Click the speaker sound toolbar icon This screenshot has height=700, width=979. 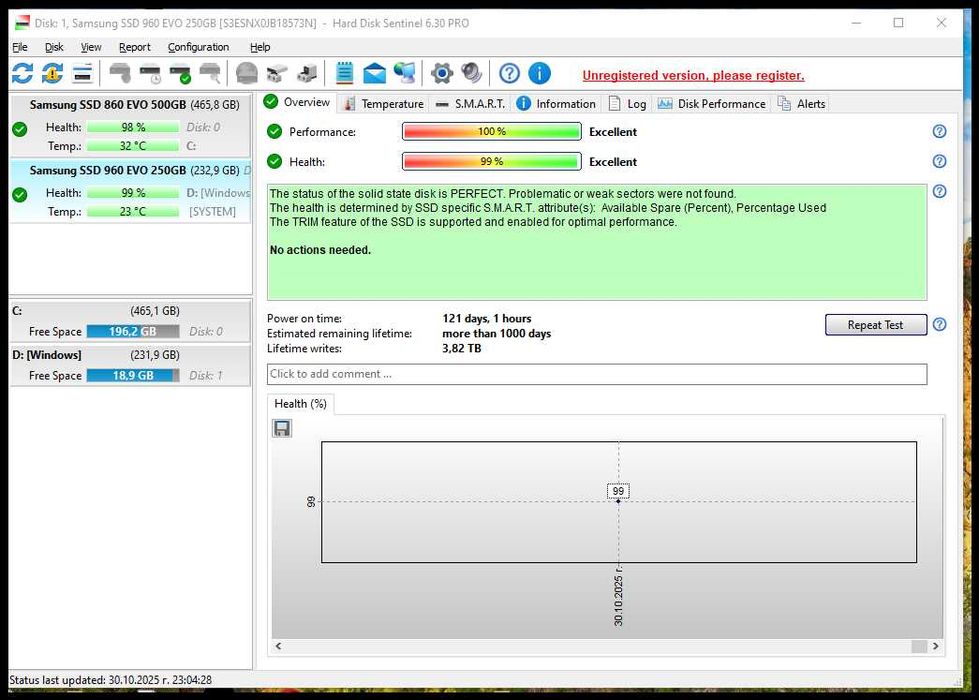click(x=472, y=74)
